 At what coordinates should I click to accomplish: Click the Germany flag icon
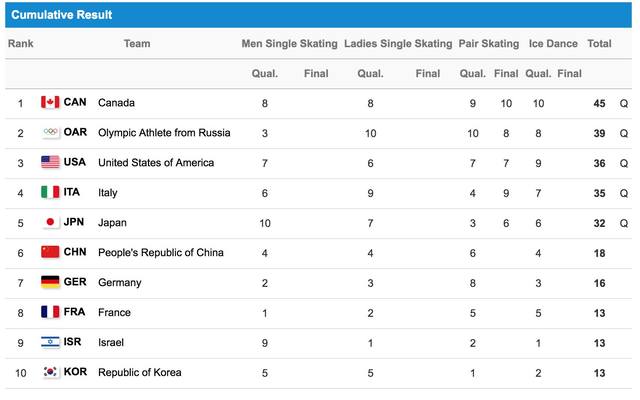50,282
